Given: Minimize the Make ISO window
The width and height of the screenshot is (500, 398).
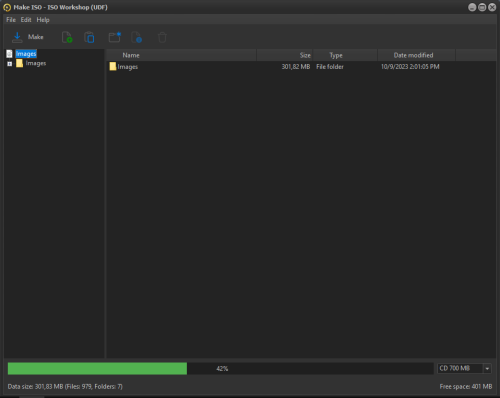Looking at the screenshot, I should point(472,7).
